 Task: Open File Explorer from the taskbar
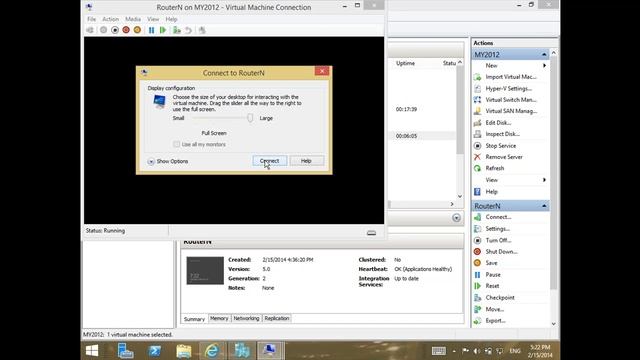(184, 351)
